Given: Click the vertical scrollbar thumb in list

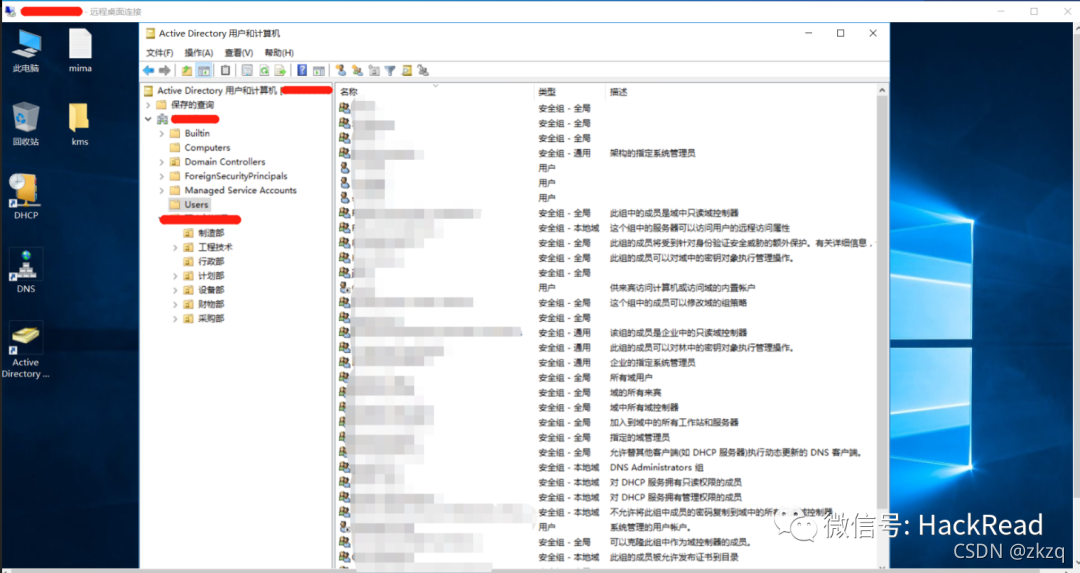Looking at the screenshot, I should coord(882,303).
